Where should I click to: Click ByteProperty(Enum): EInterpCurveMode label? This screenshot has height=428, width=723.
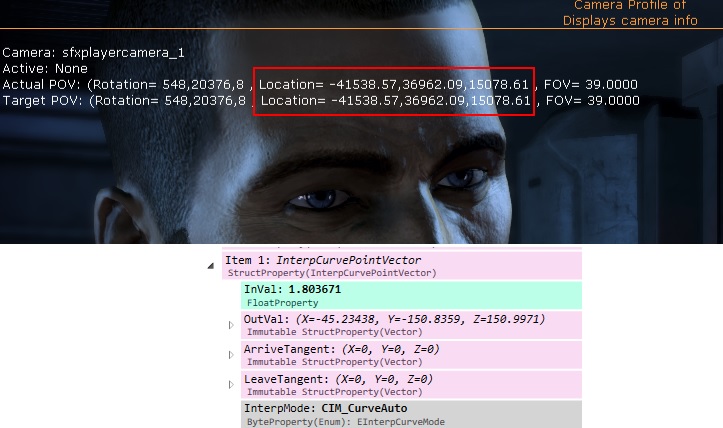point(346,422)
